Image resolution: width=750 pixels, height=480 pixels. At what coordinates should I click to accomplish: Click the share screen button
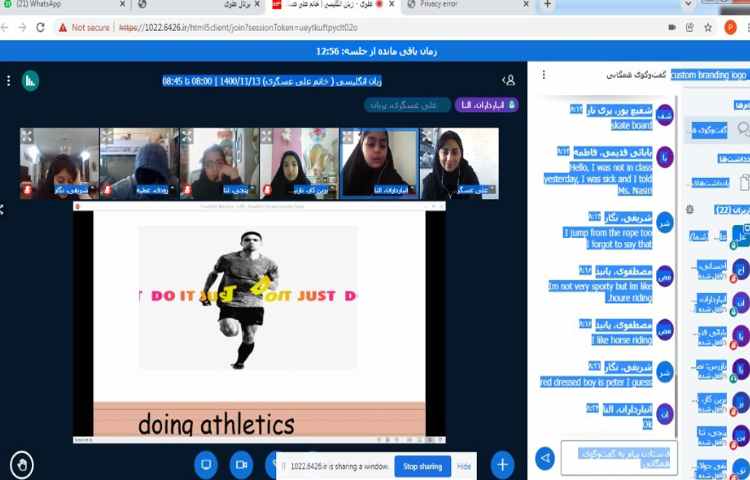[207, 464]
